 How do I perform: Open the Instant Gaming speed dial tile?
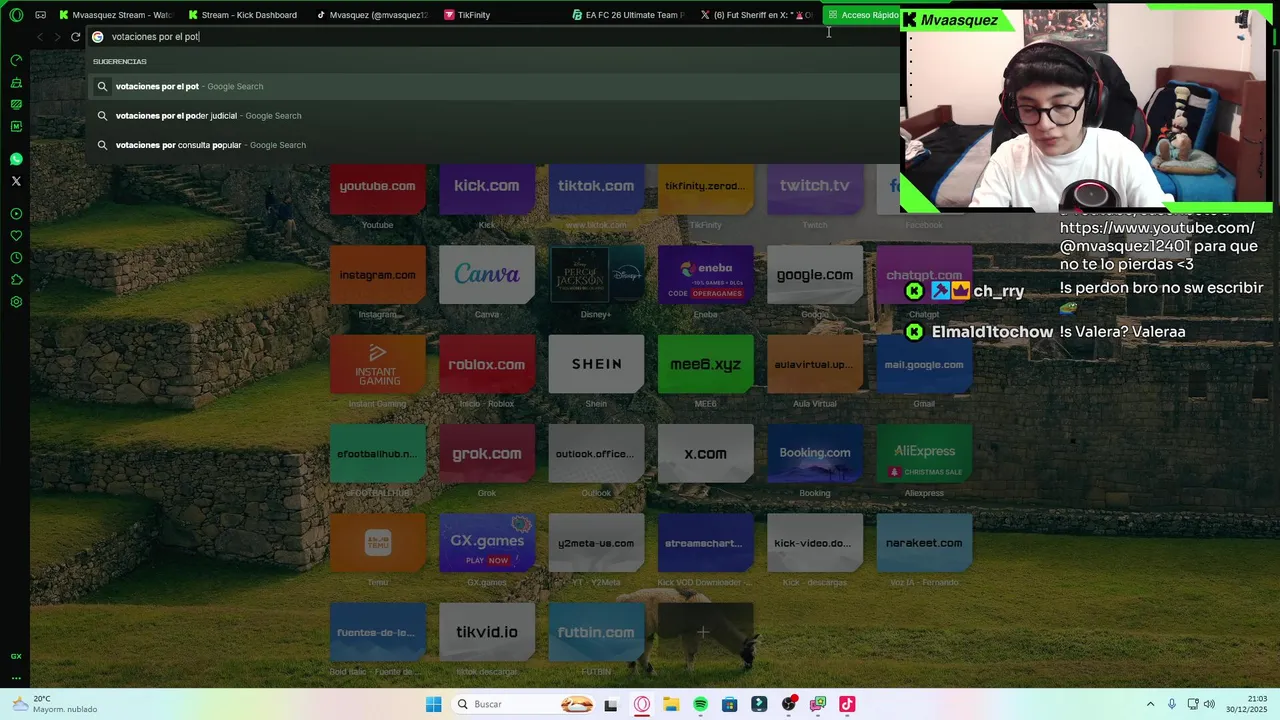(377, 364)
